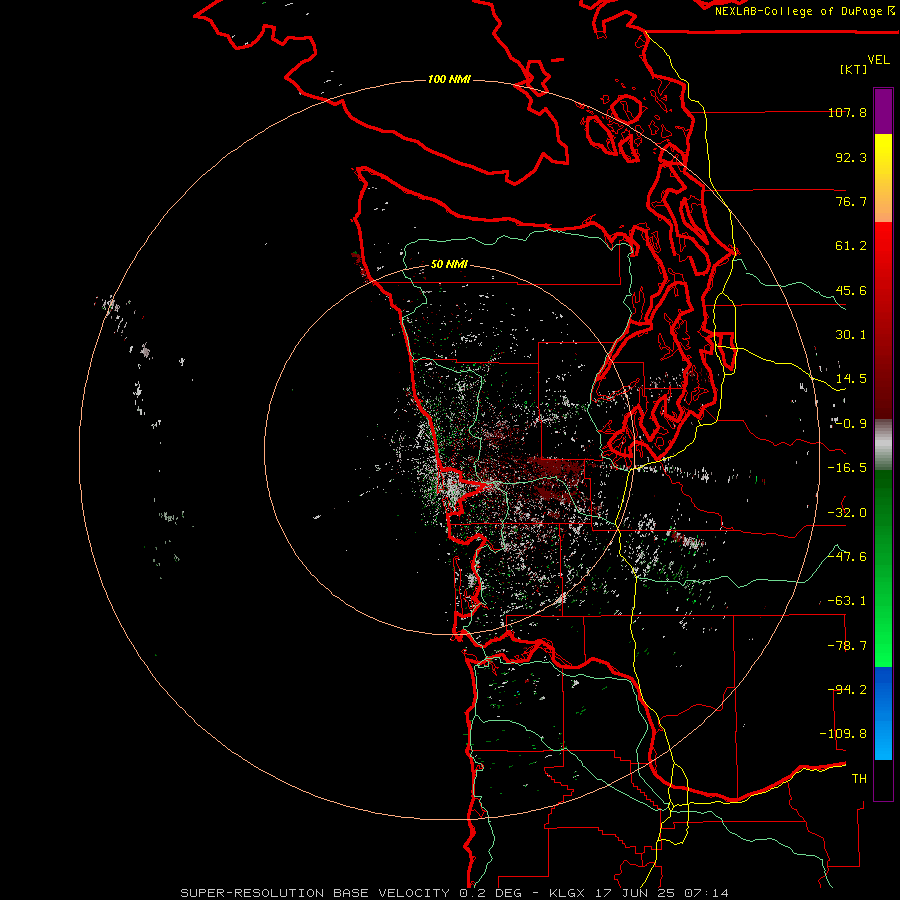Click the 76.7 legend value
Image resolution: width=900 pixels, height=900 pixels.
pyautogui.click(x=851, y=201)
